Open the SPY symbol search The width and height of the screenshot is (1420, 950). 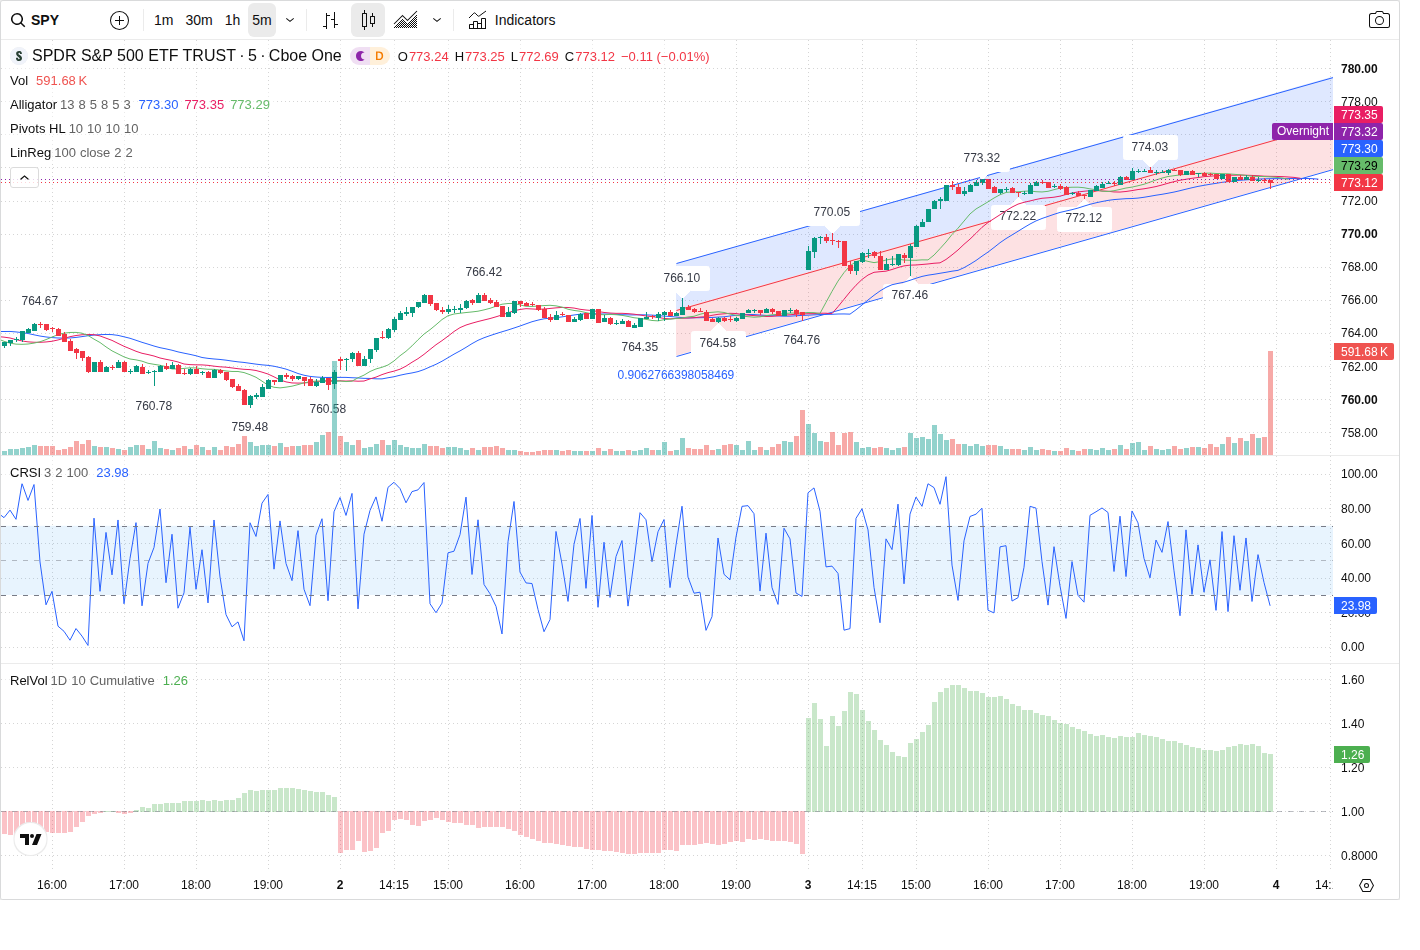click(36, 20)
